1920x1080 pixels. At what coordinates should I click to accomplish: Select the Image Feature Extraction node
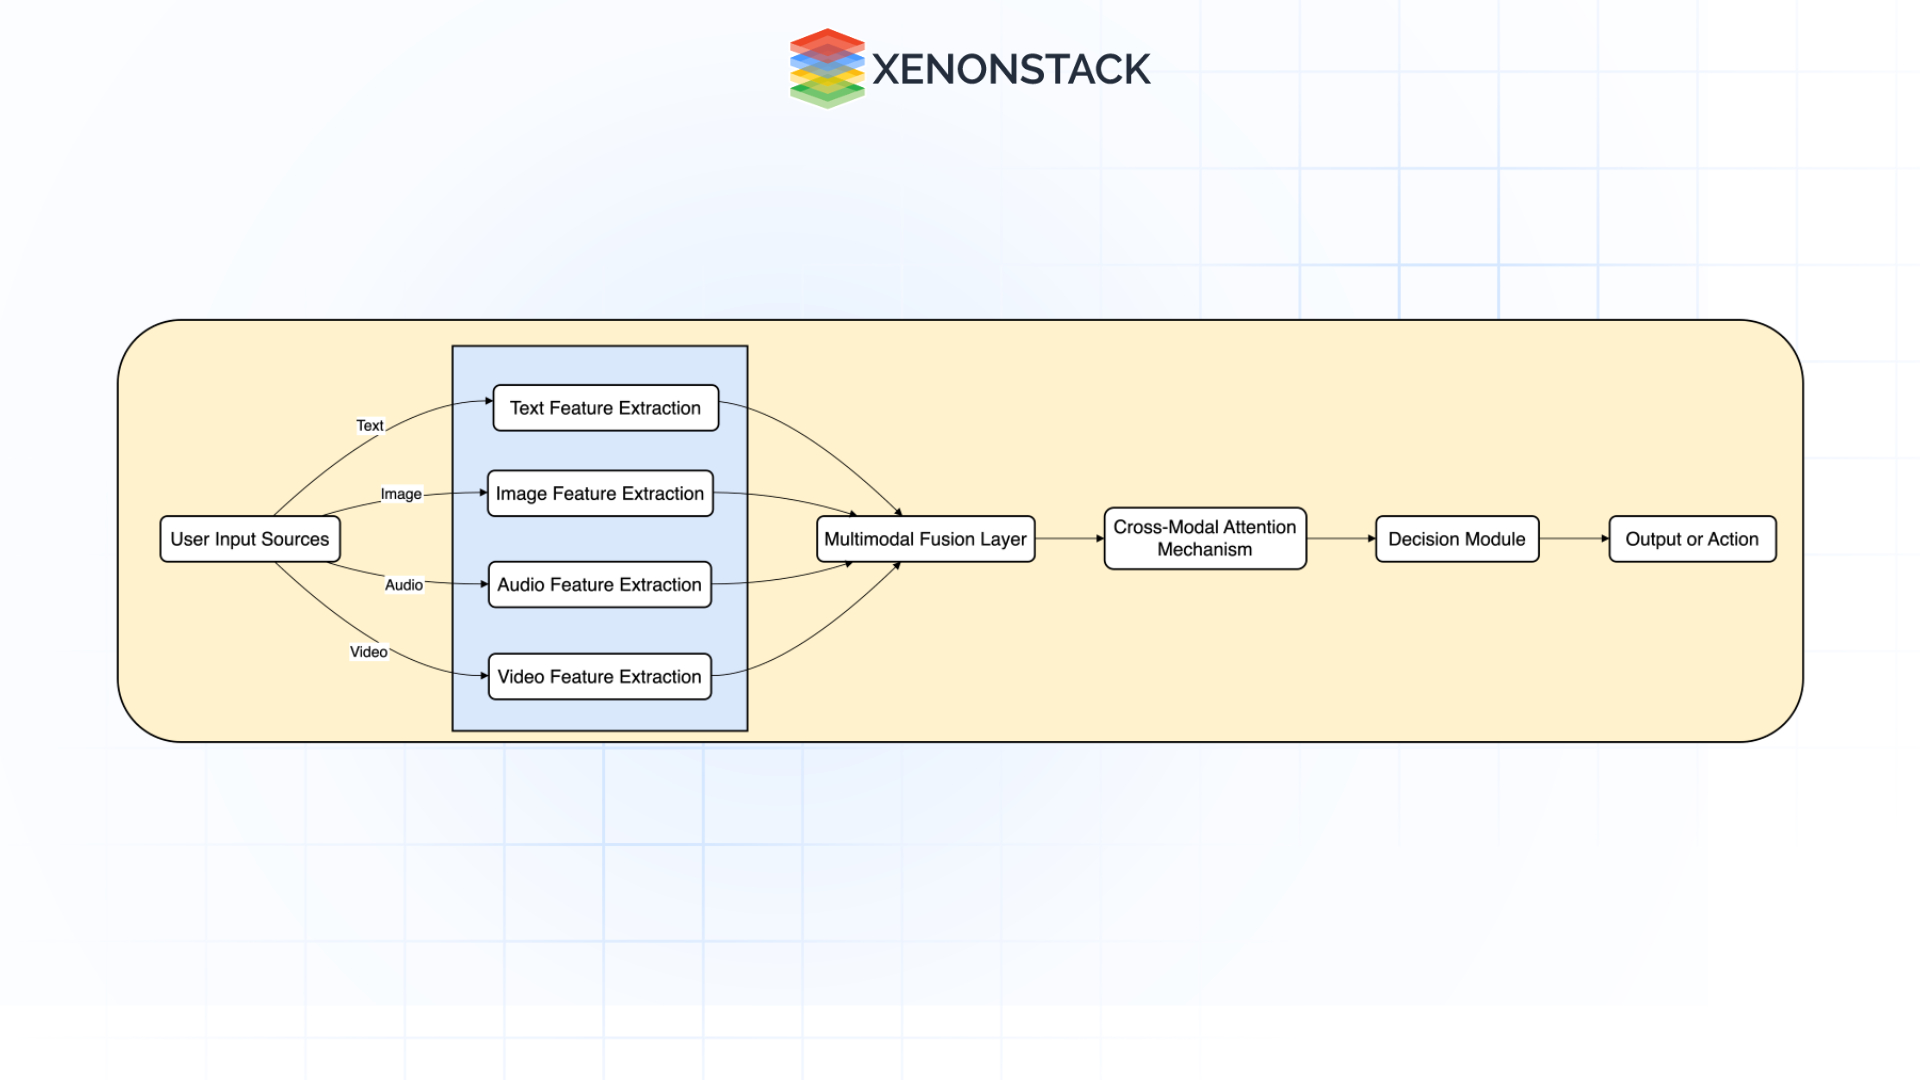(x=600, y=494)
